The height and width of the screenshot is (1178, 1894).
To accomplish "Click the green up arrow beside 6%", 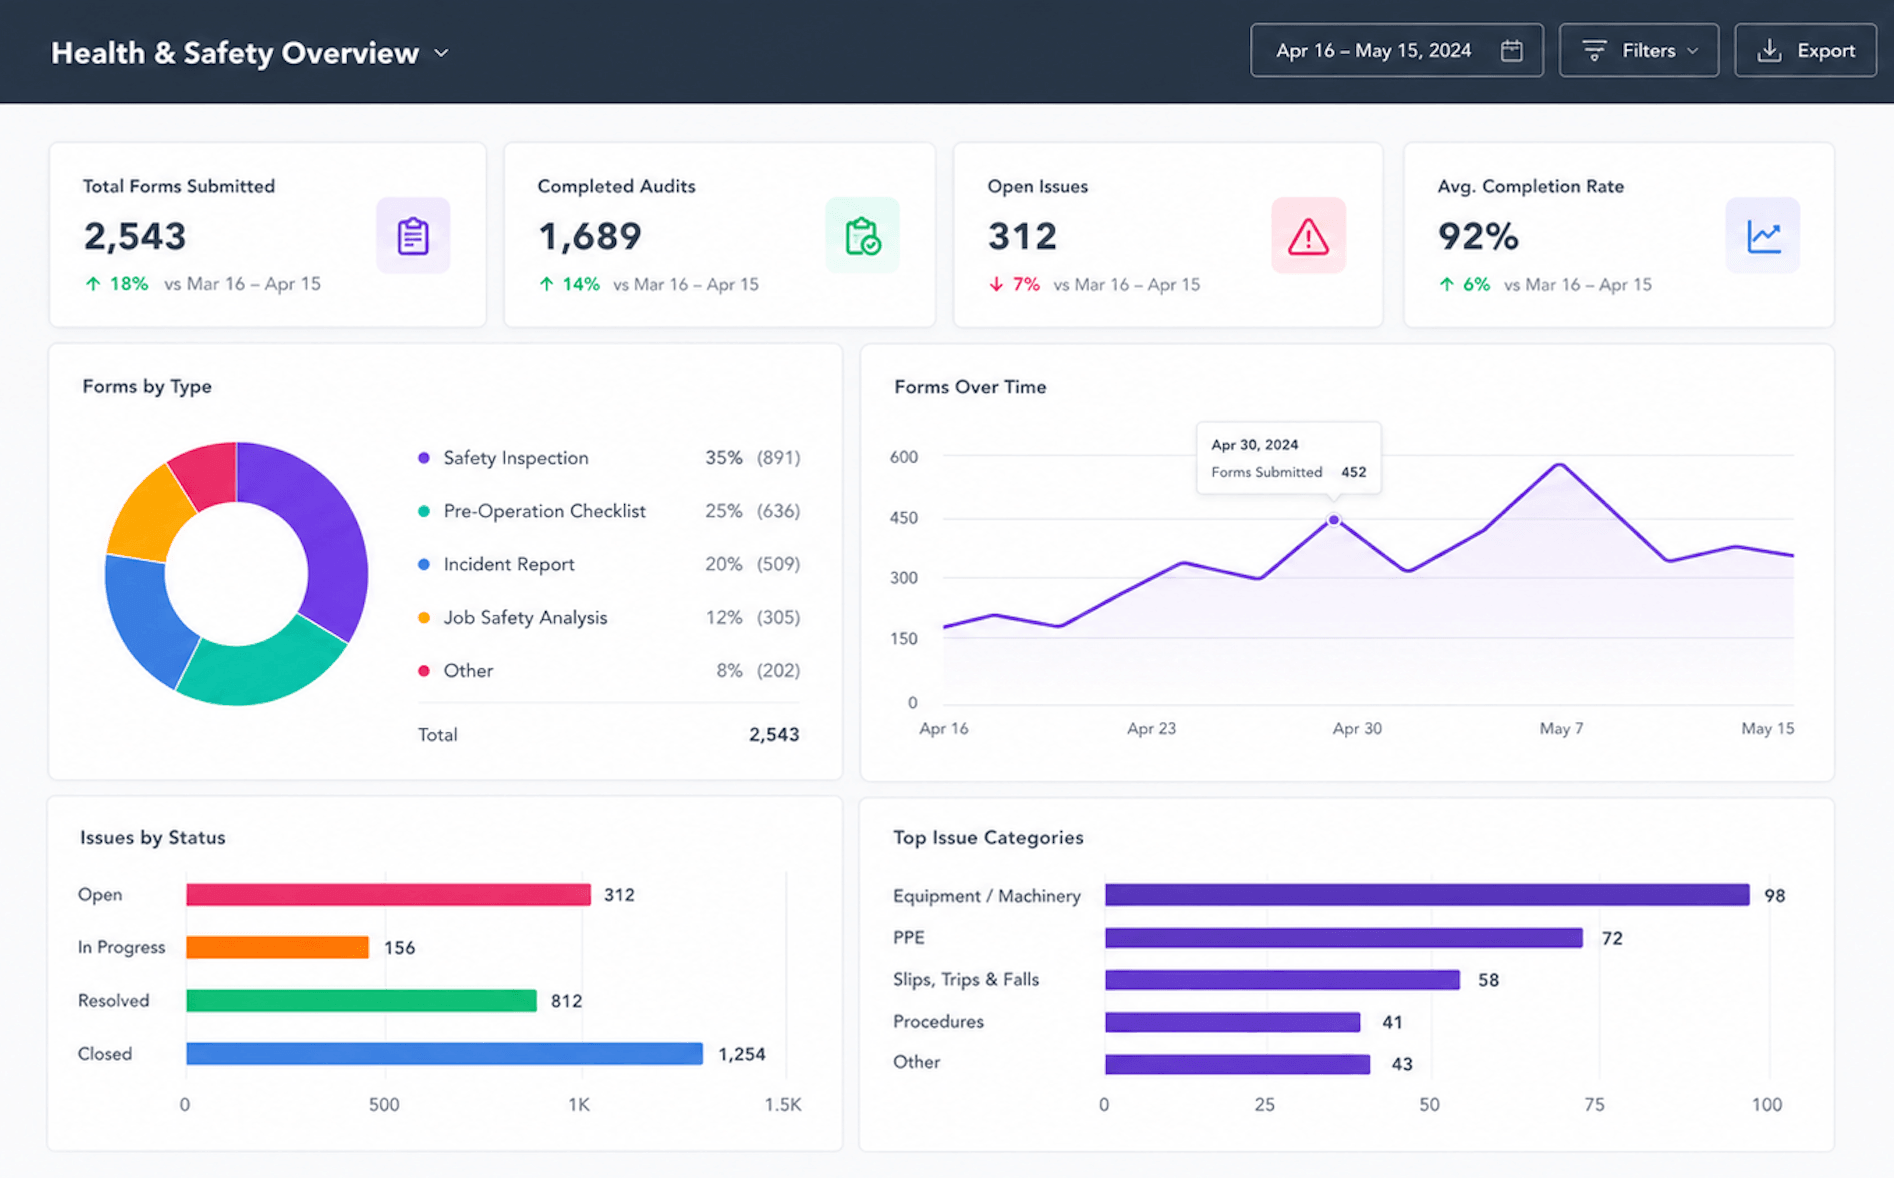I will click(1446, 284).
